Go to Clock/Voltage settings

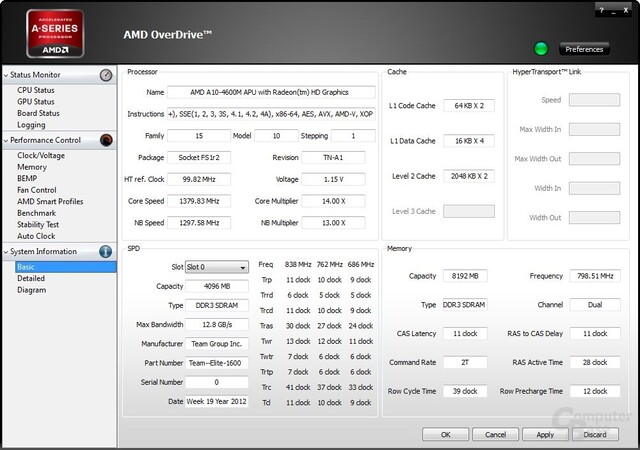(41, 155)
